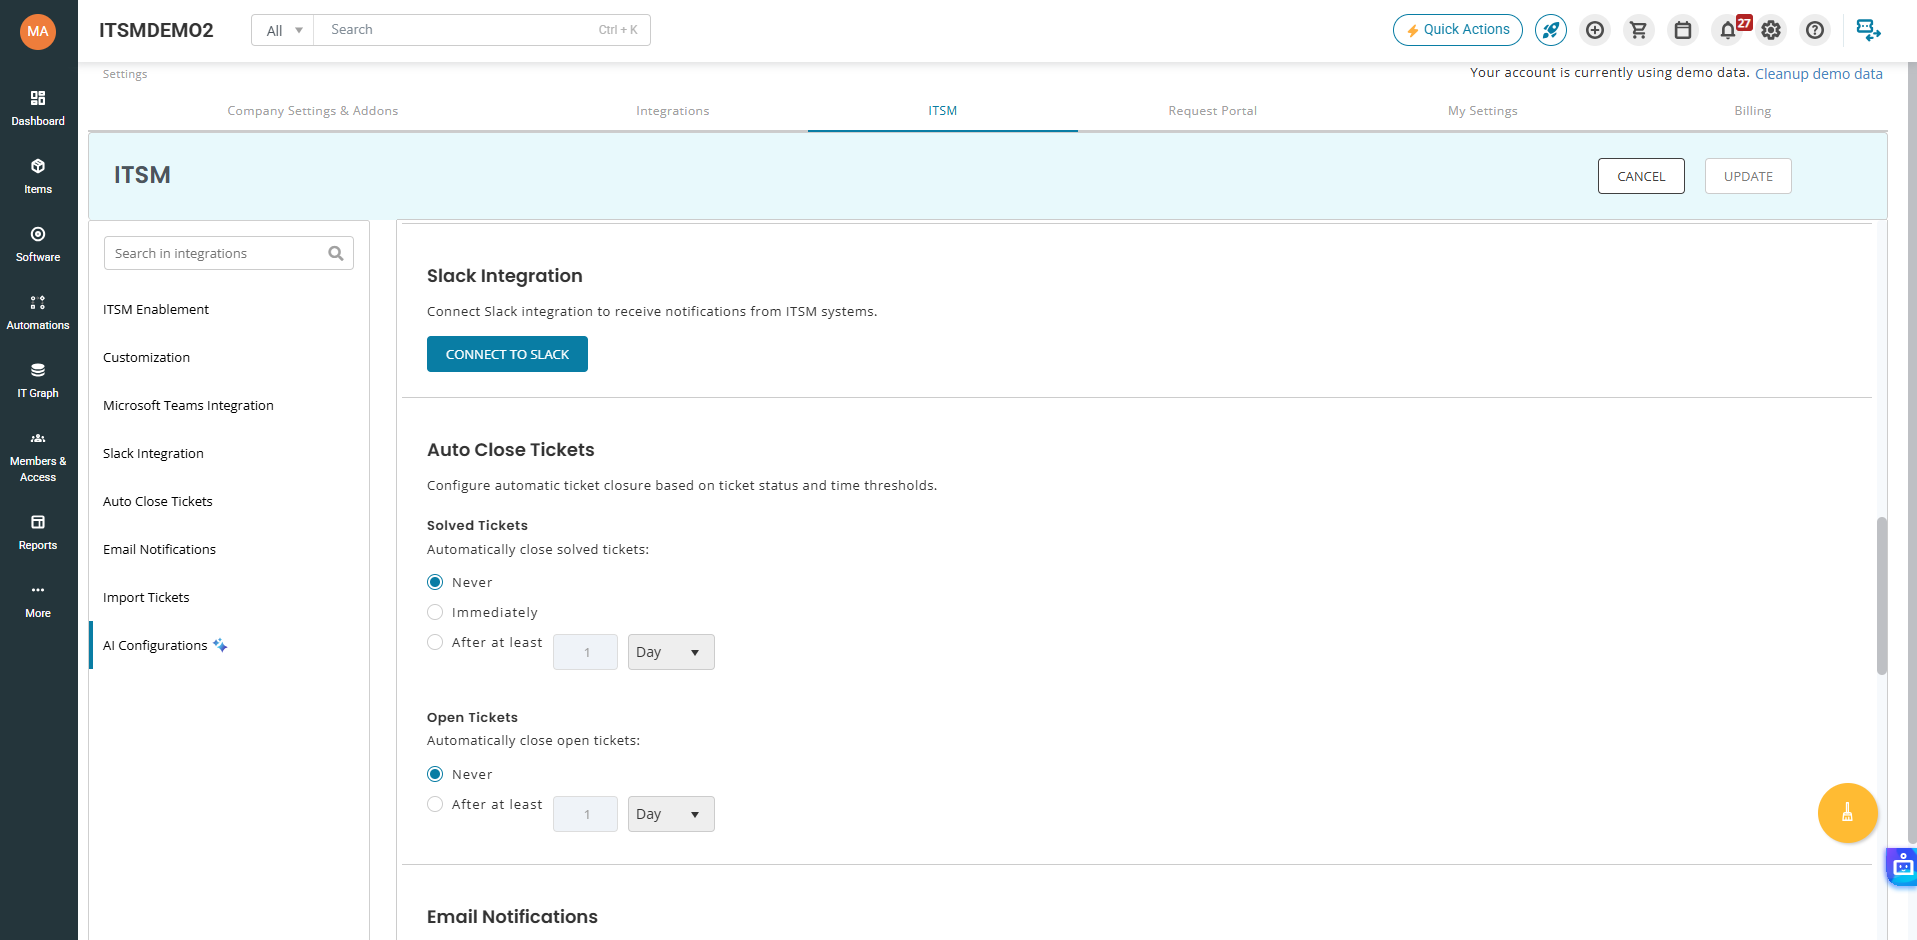Switch to Company Settings & Addons tab
Screen dimensions: 1917x940
click(313, 111)
